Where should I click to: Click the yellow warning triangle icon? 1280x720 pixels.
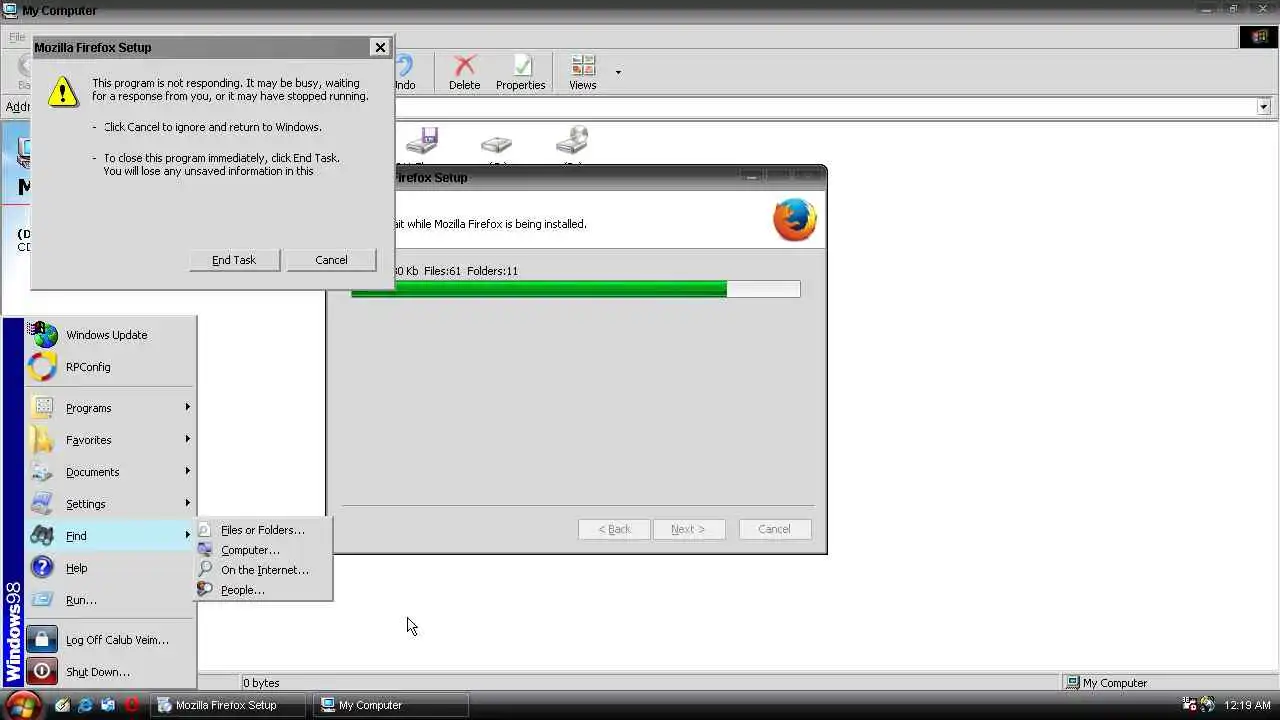[x=62, y=91]
